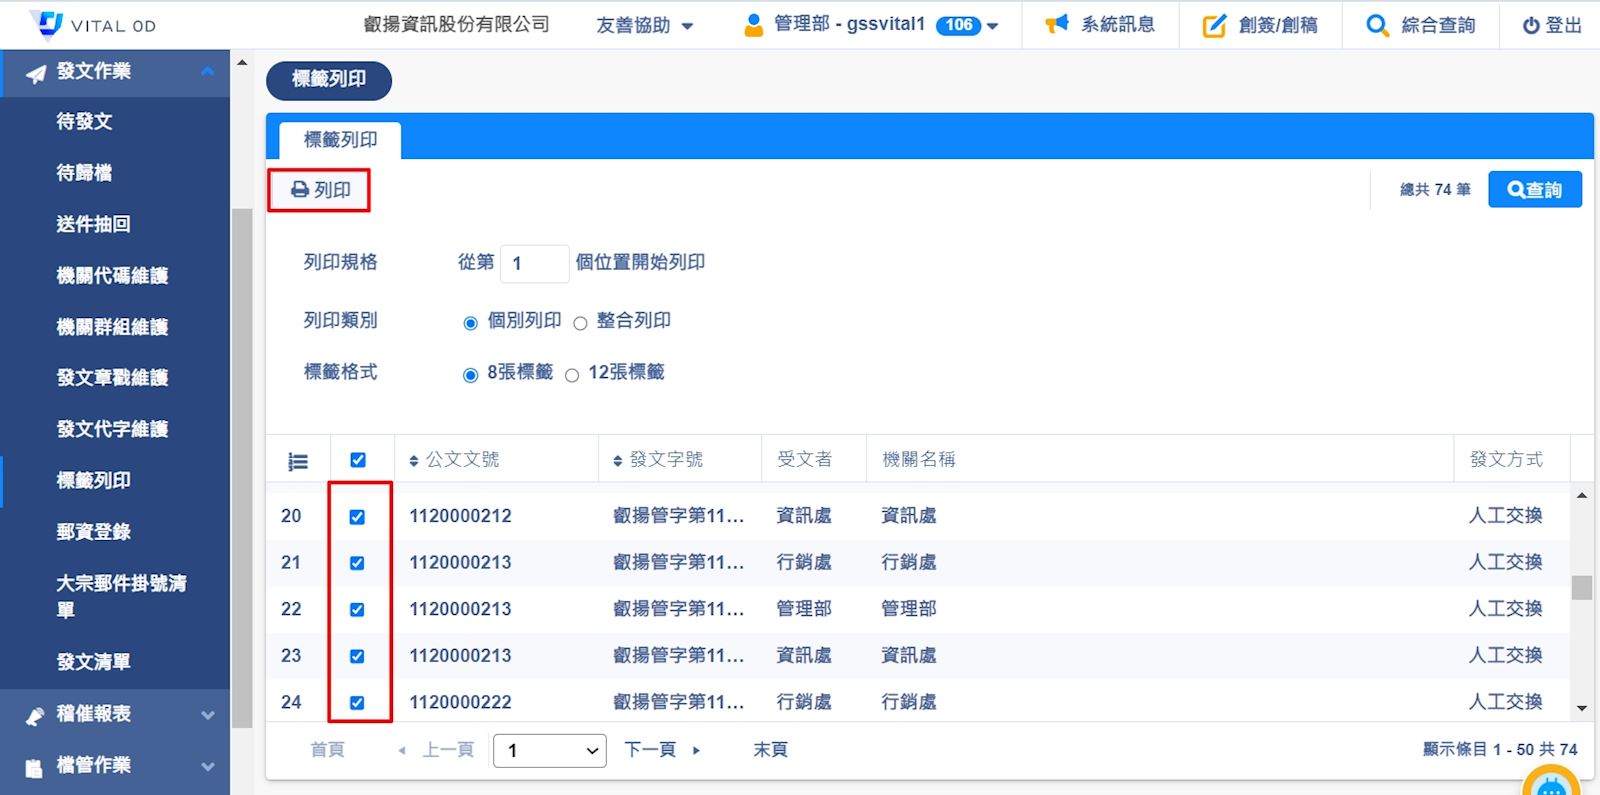
Task: Click the 登出 power icon
Action: (1531, 26)
